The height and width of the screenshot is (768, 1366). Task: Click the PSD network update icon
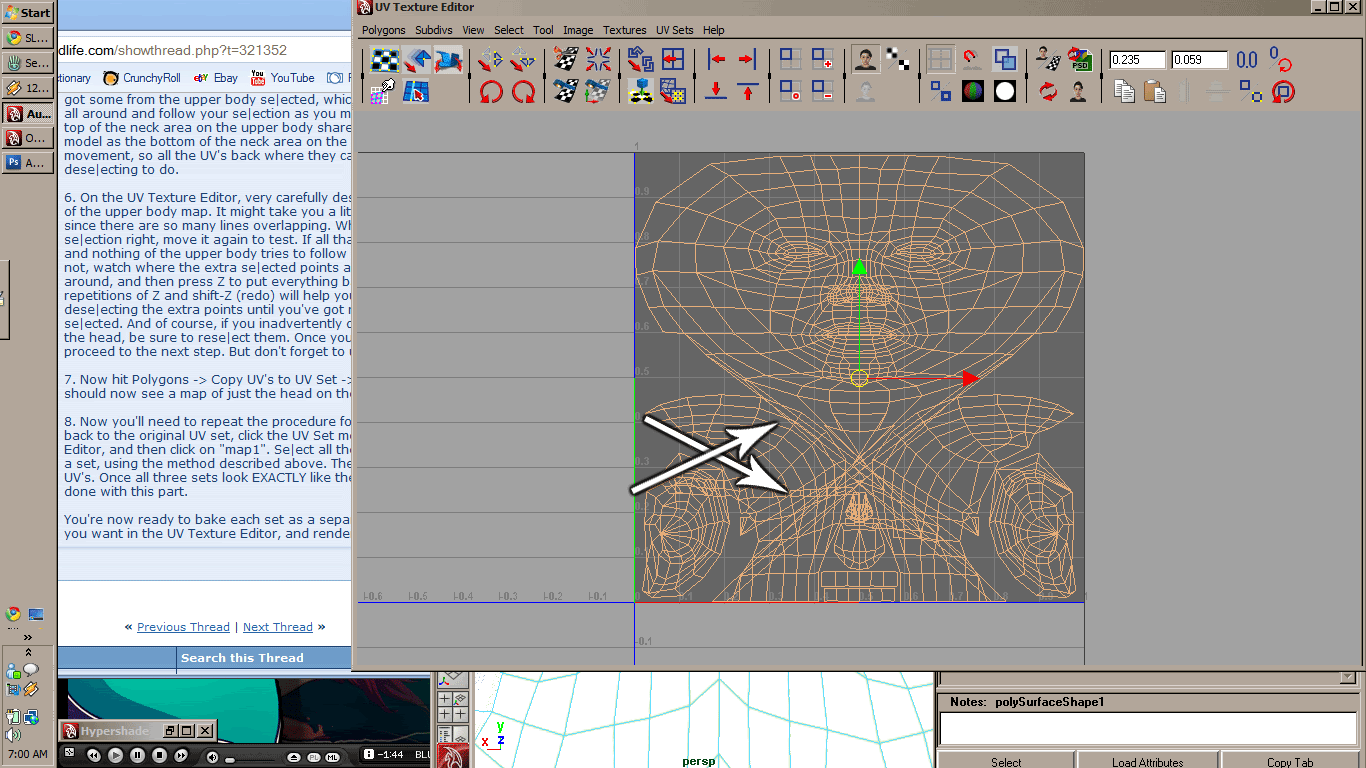click(x=1079, y=60)
